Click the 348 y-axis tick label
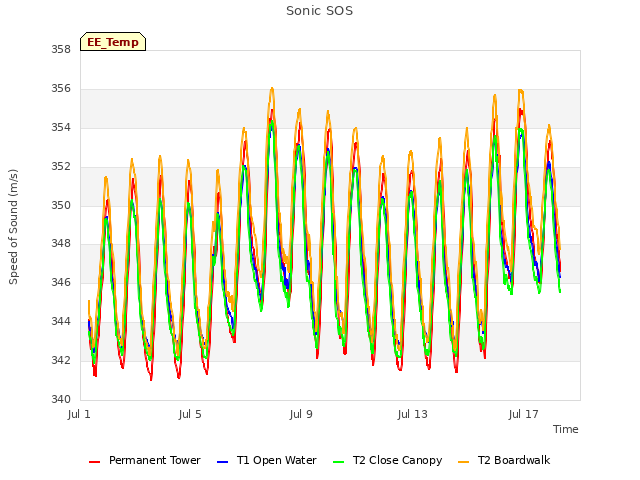Viewport: 640px width, 480px height. point(61,244)
